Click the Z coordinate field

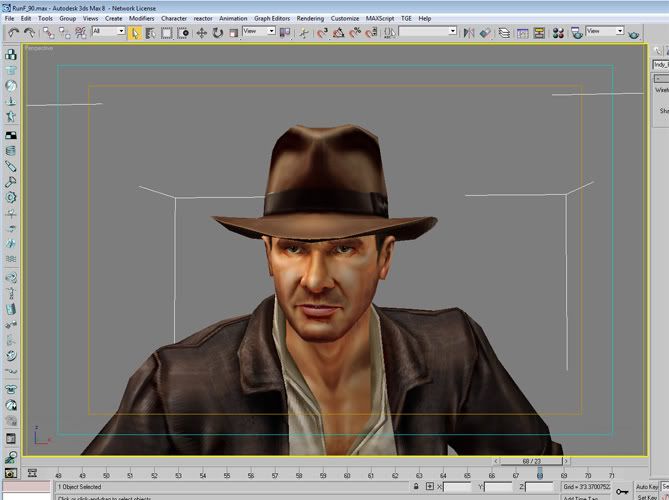pyautogui.click(x=539, y=487)
